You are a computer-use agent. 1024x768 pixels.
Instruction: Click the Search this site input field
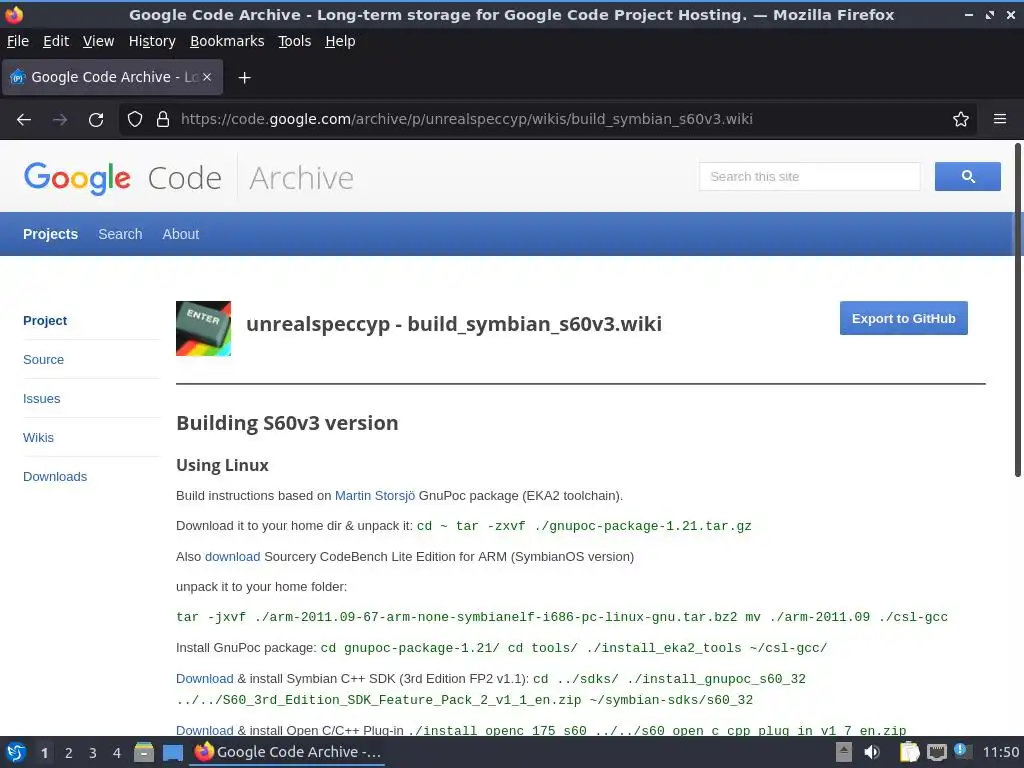pos(809,176)
